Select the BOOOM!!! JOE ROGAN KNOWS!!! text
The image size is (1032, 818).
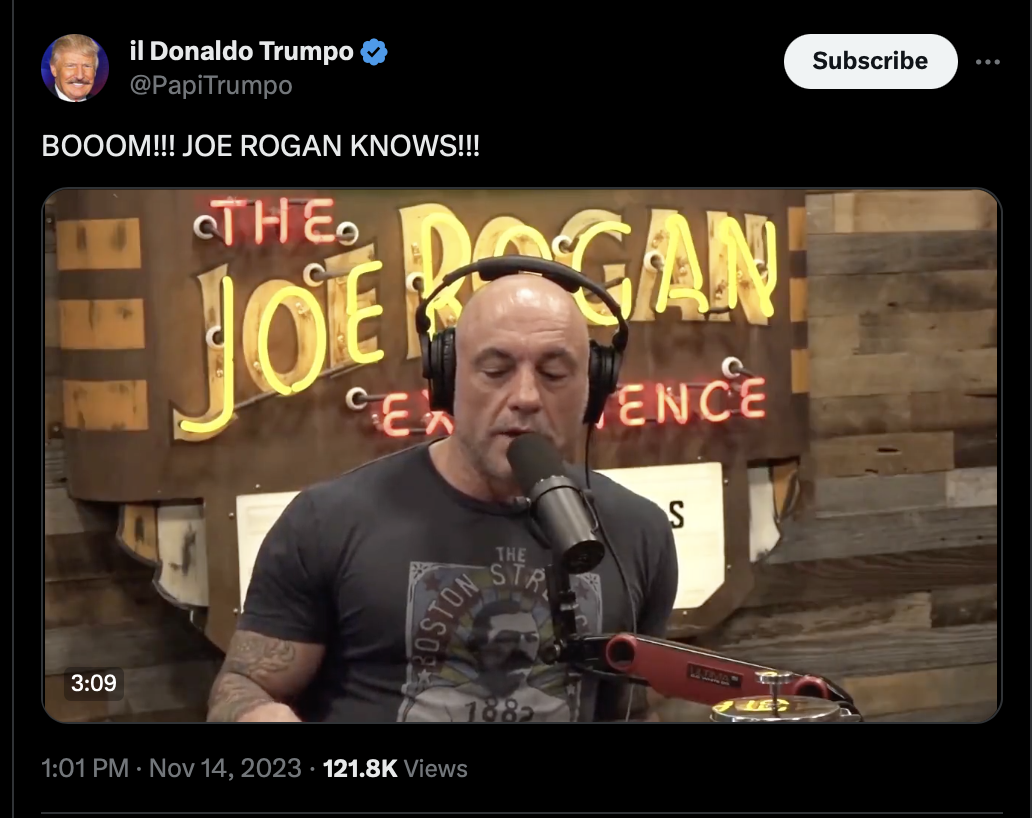point(261,146)
